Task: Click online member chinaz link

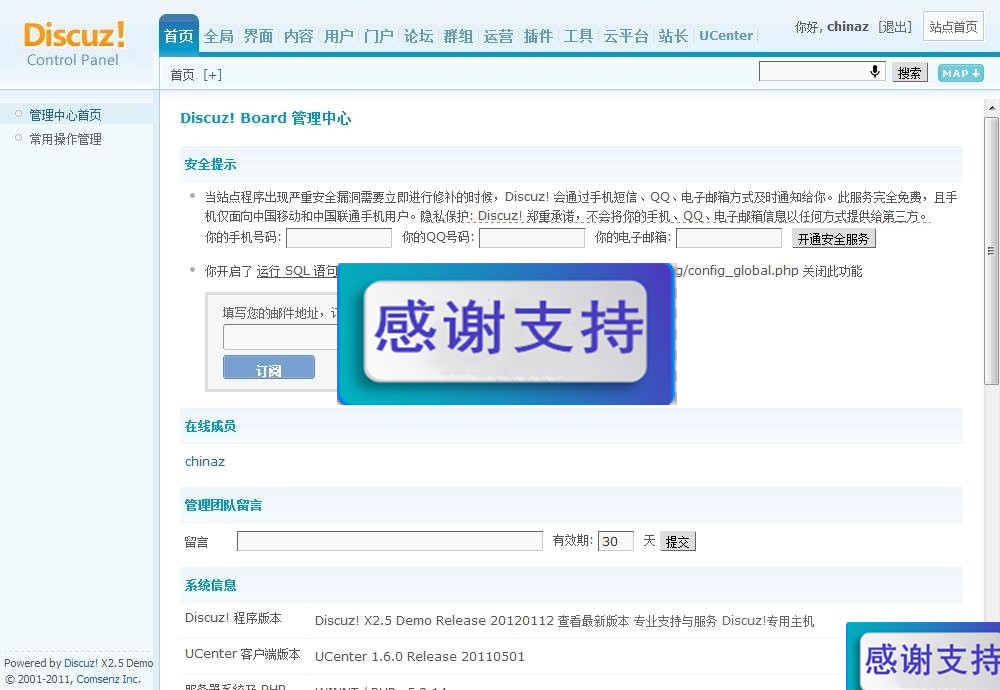Action: coord(205,462)
